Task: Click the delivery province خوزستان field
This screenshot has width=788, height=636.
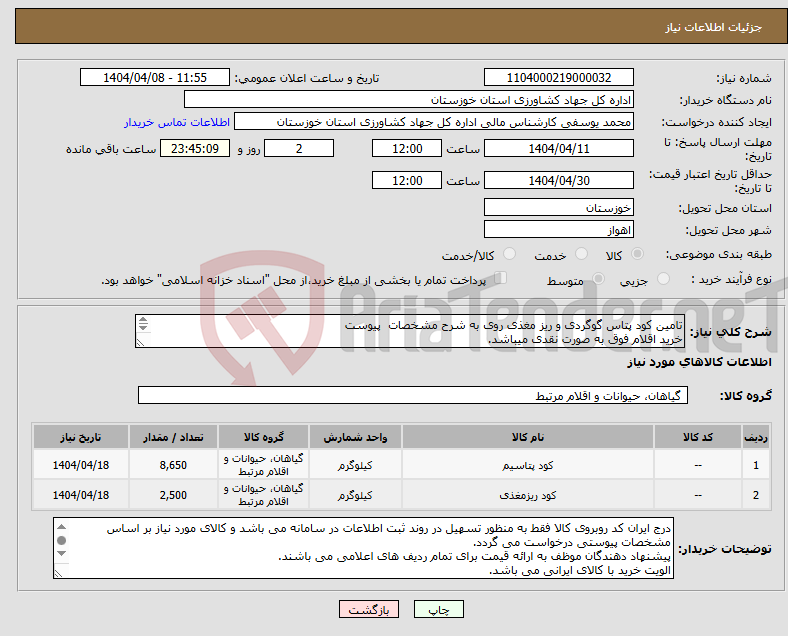Action: (x=558, y=207)
